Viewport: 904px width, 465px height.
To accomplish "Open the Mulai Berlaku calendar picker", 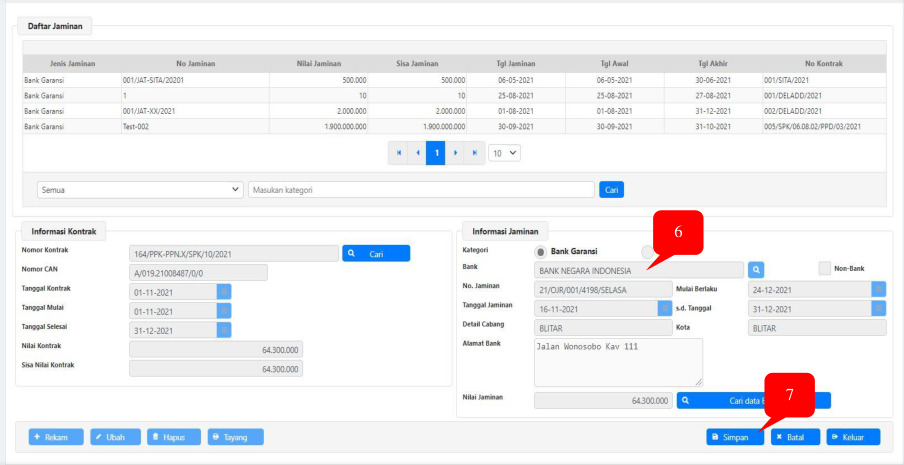I will 878,289.
